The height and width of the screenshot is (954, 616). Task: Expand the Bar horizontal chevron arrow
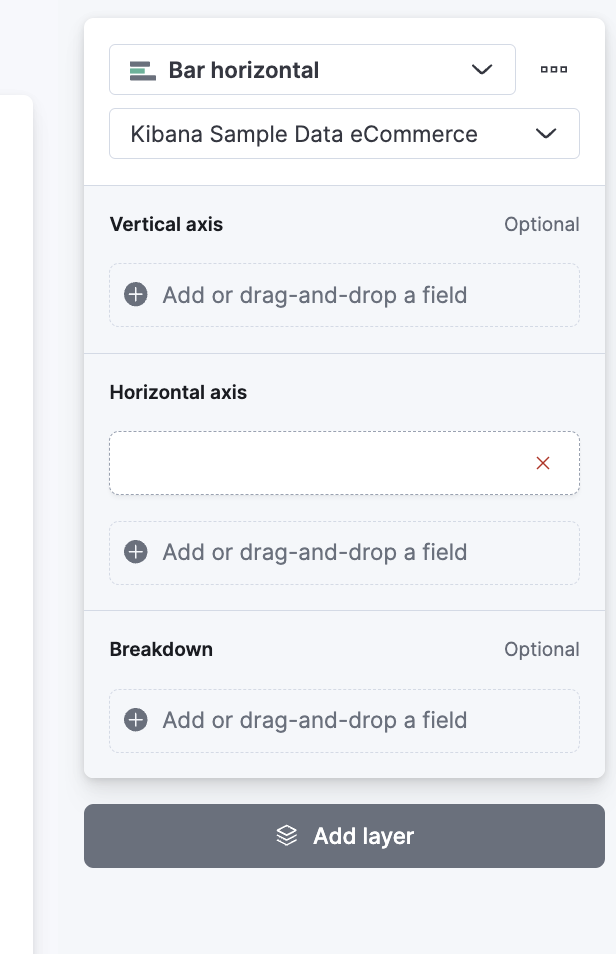[x=482, y=70]
